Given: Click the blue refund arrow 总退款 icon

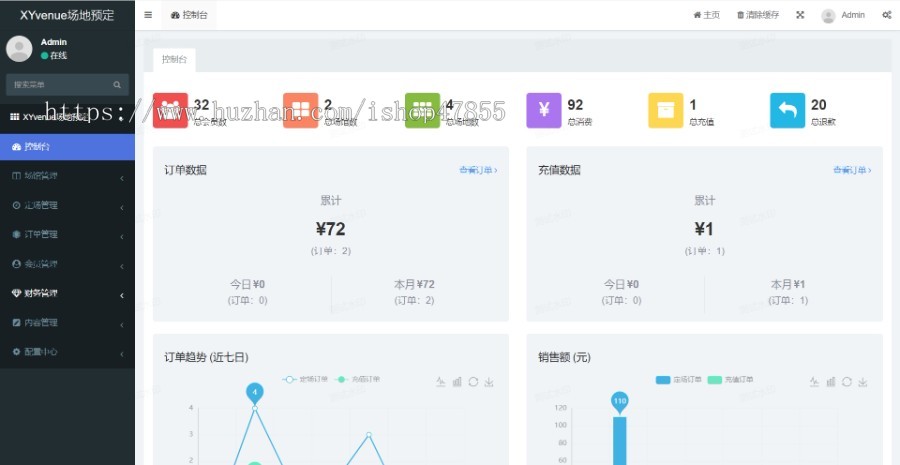Looking at the screenshot, I should click(788, 110).
